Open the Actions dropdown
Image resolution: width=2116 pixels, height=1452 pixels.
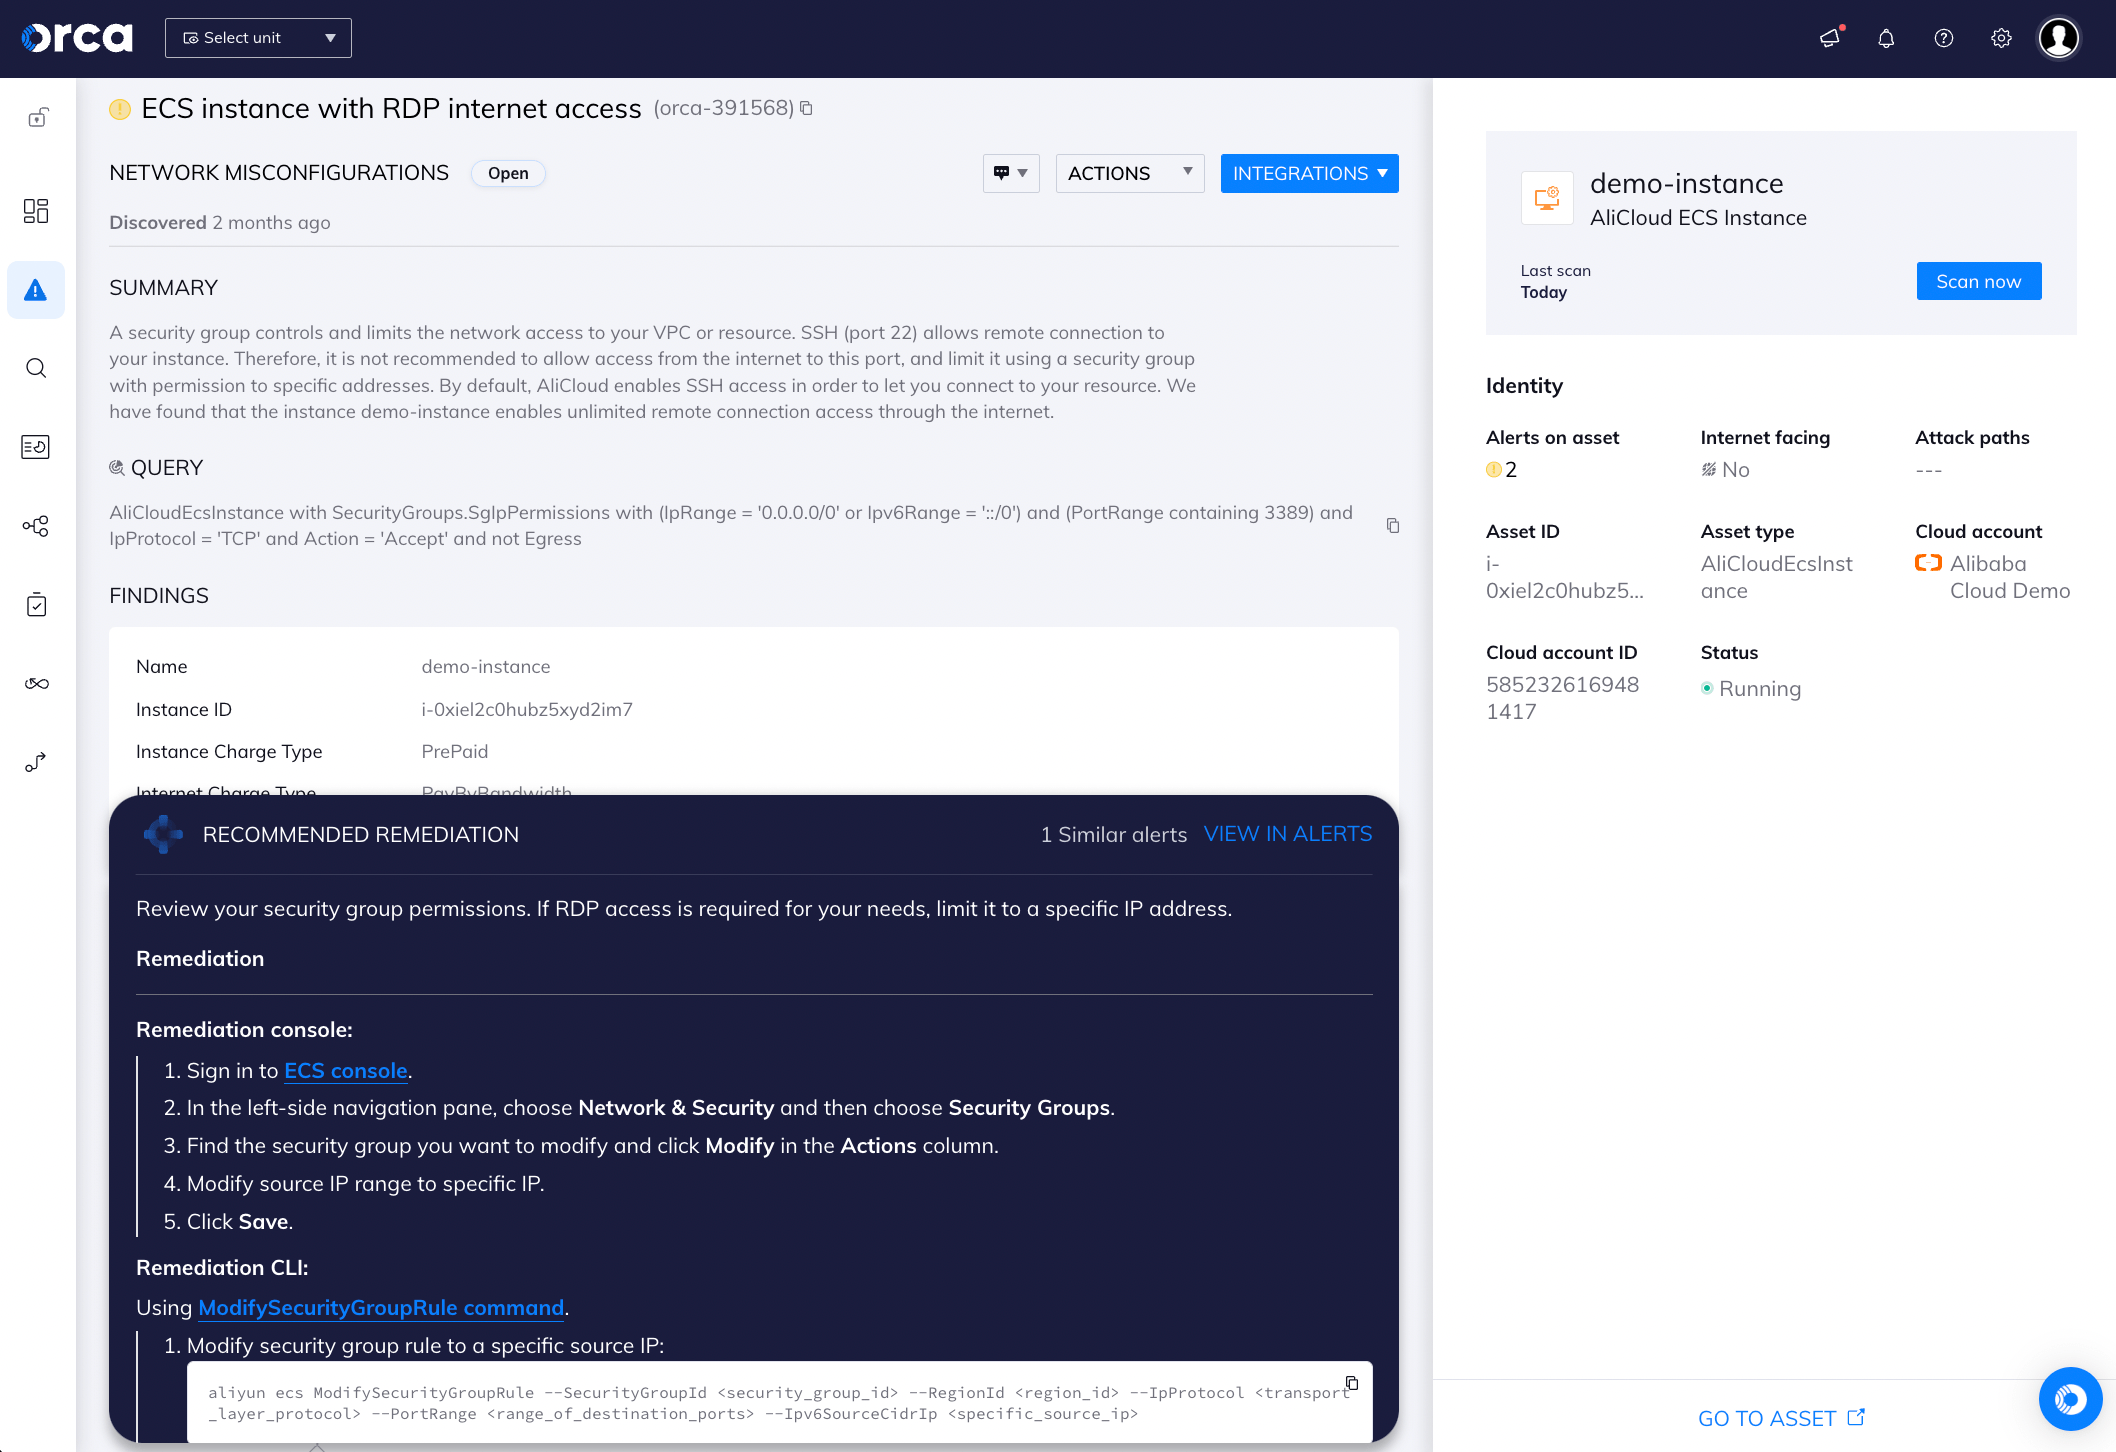1129,173
